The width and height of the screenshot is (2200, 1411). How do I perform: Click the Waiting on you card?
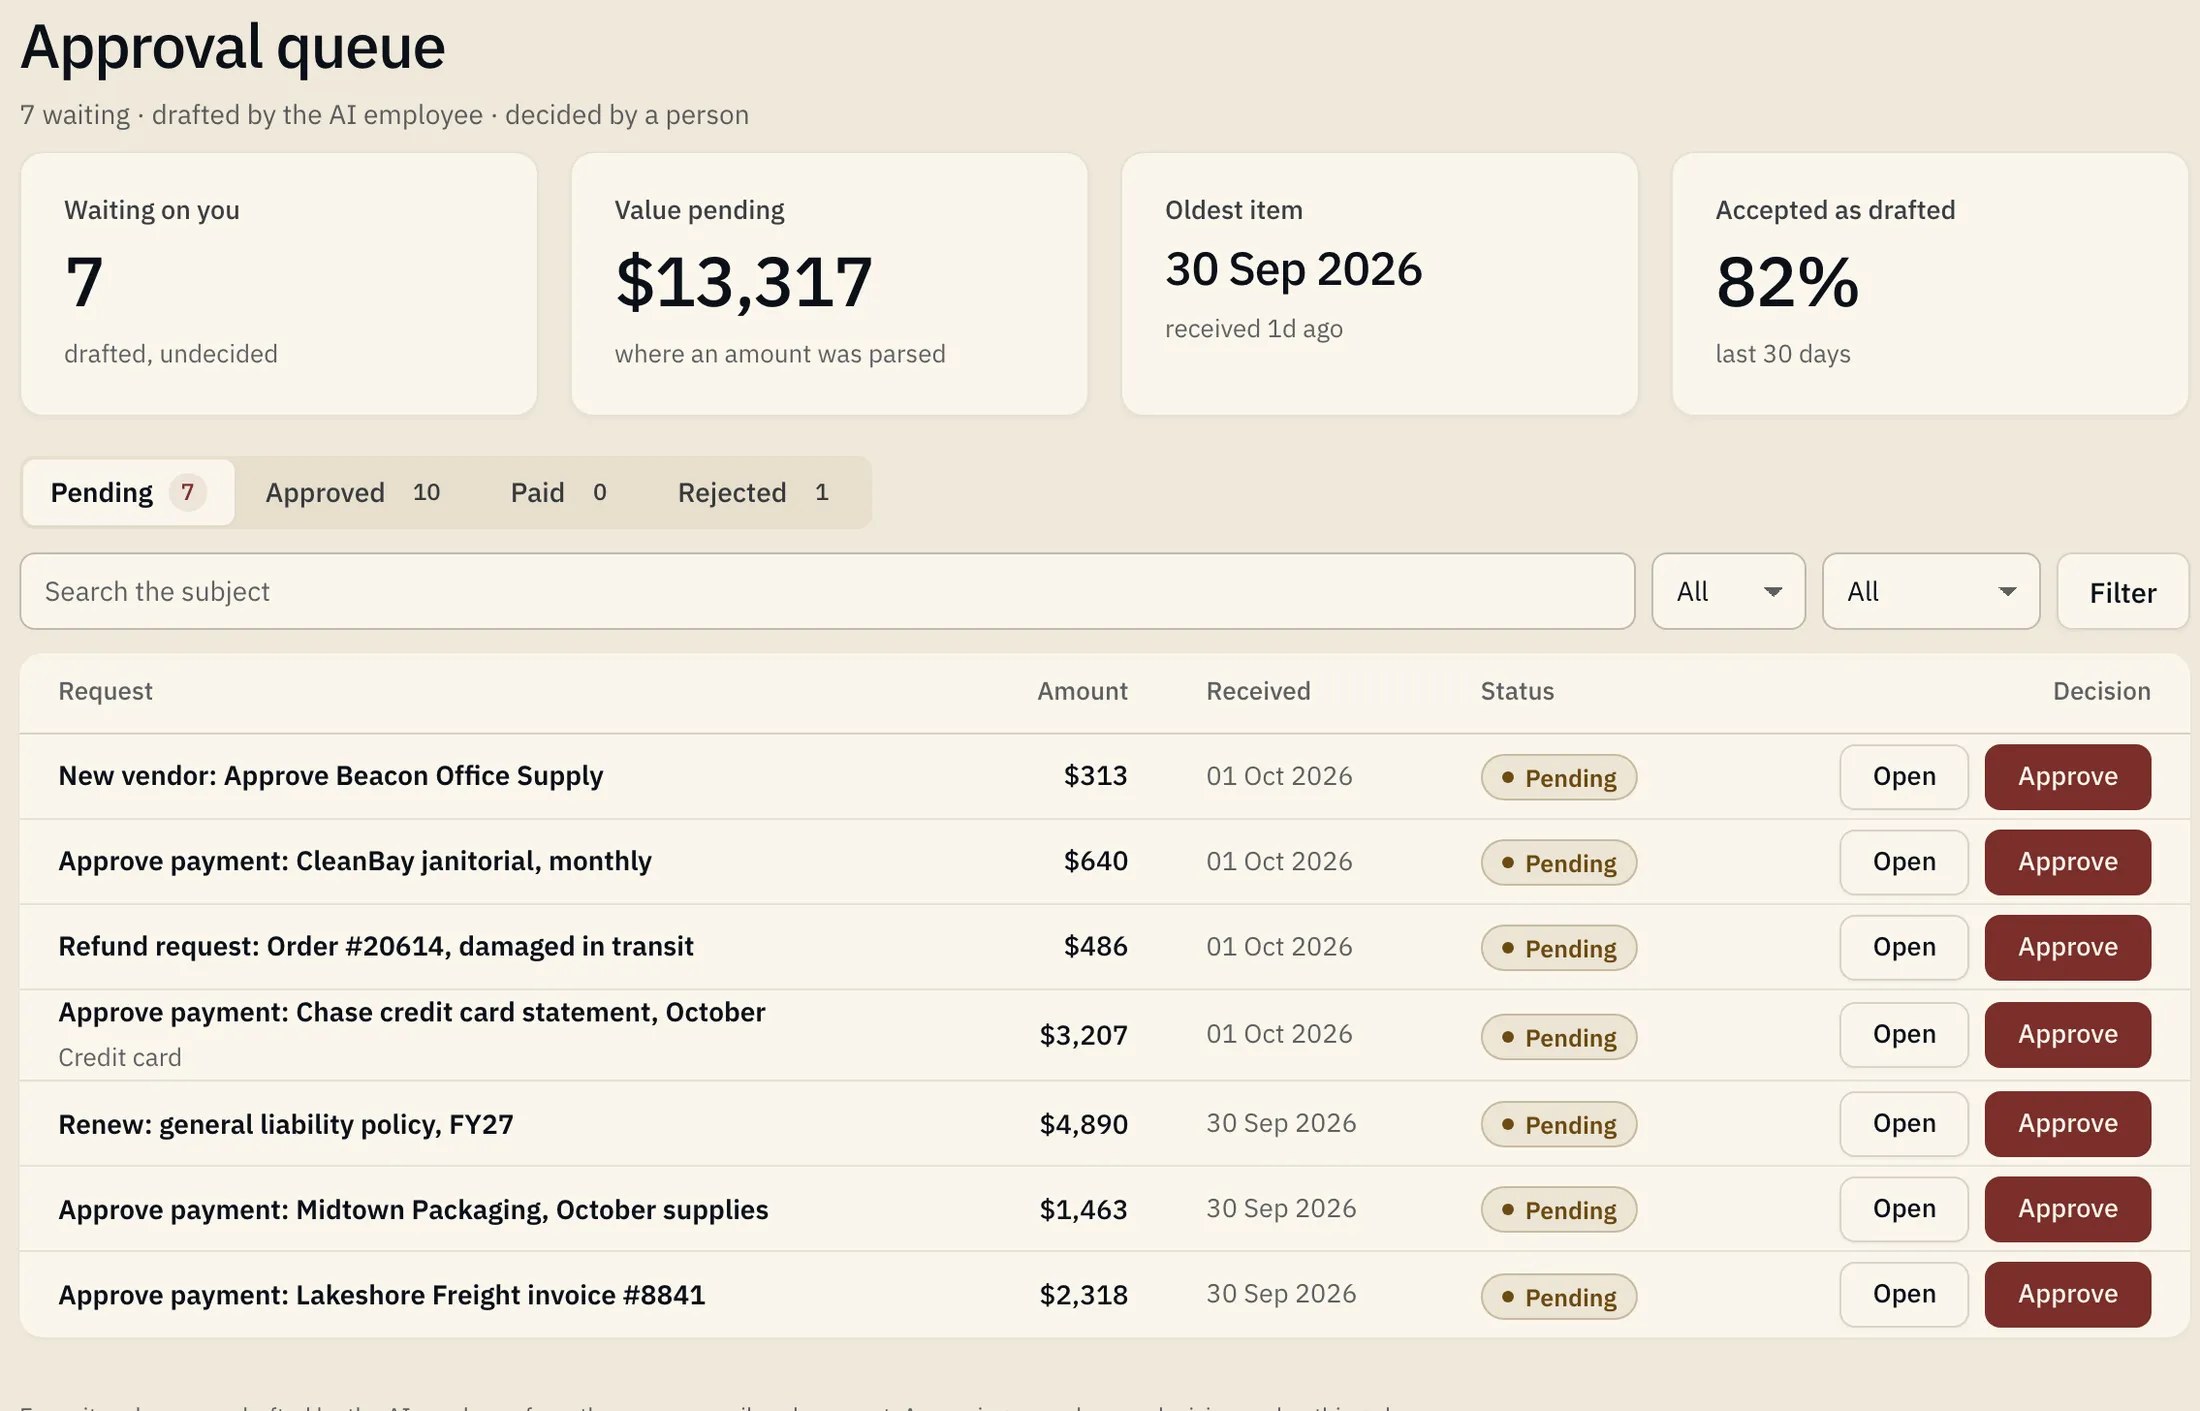[x=278, y=284]
